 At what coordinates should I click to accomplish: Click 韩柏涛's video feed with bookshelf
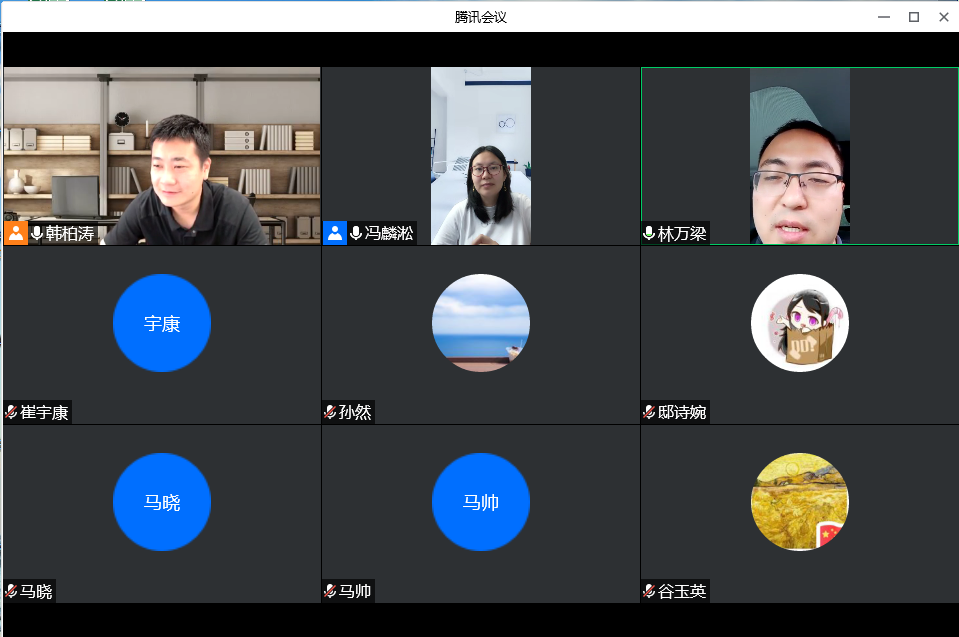coord(162,156)
